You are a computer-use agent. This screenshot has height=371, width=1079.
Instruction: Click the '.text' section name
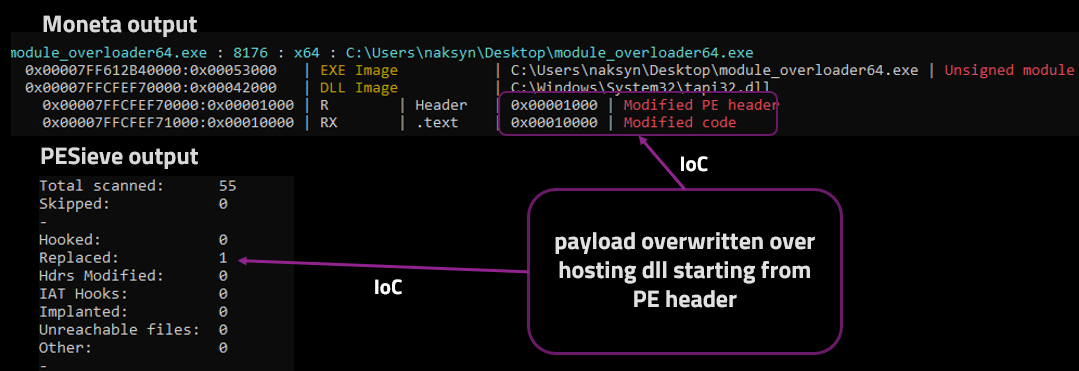pos(438,123)
